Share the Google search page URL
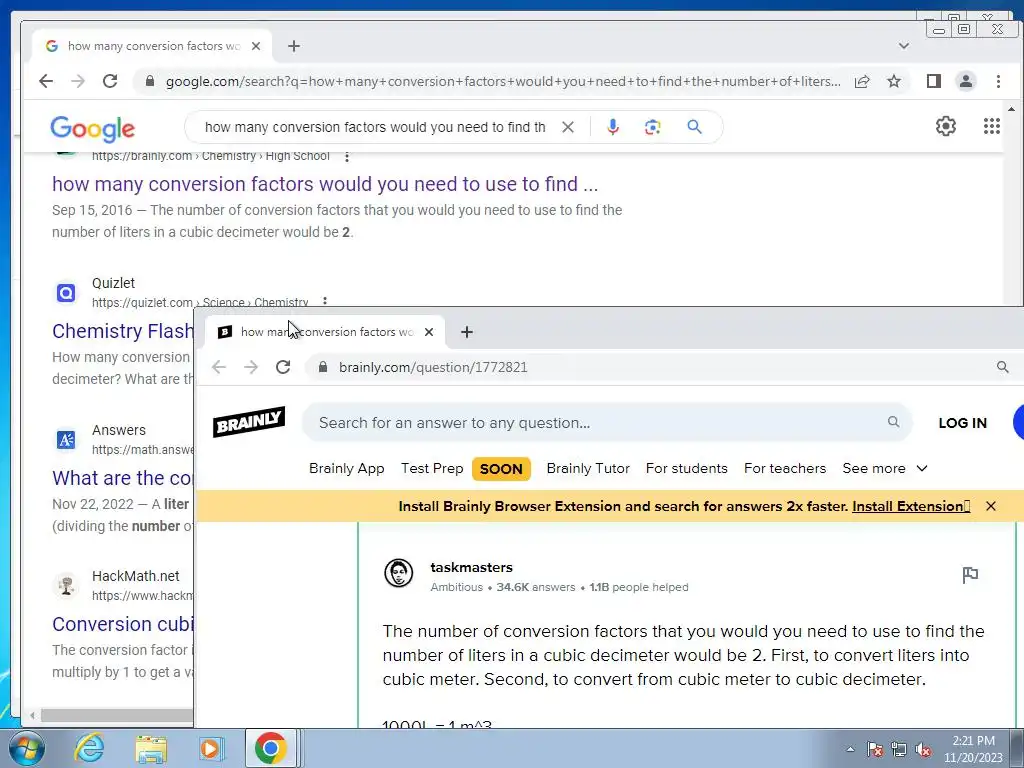The height and width of the screenshot is (768, 1024). 862,82
